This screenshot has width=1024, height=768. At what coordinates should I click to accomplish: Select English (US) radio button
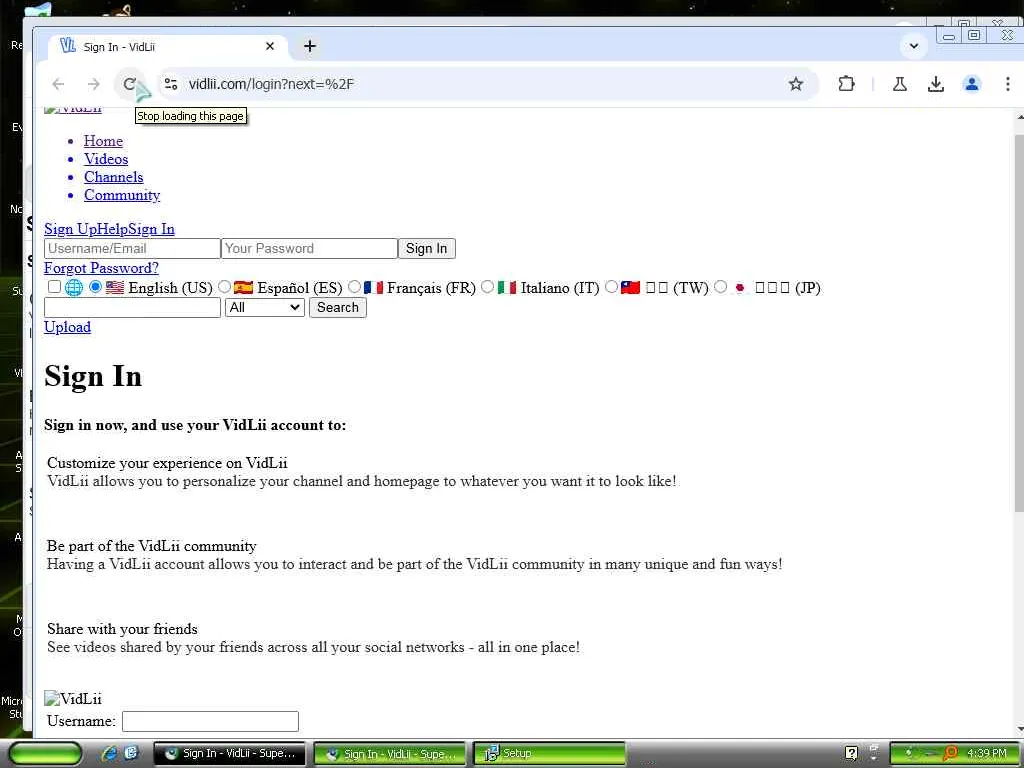[96, 287]
